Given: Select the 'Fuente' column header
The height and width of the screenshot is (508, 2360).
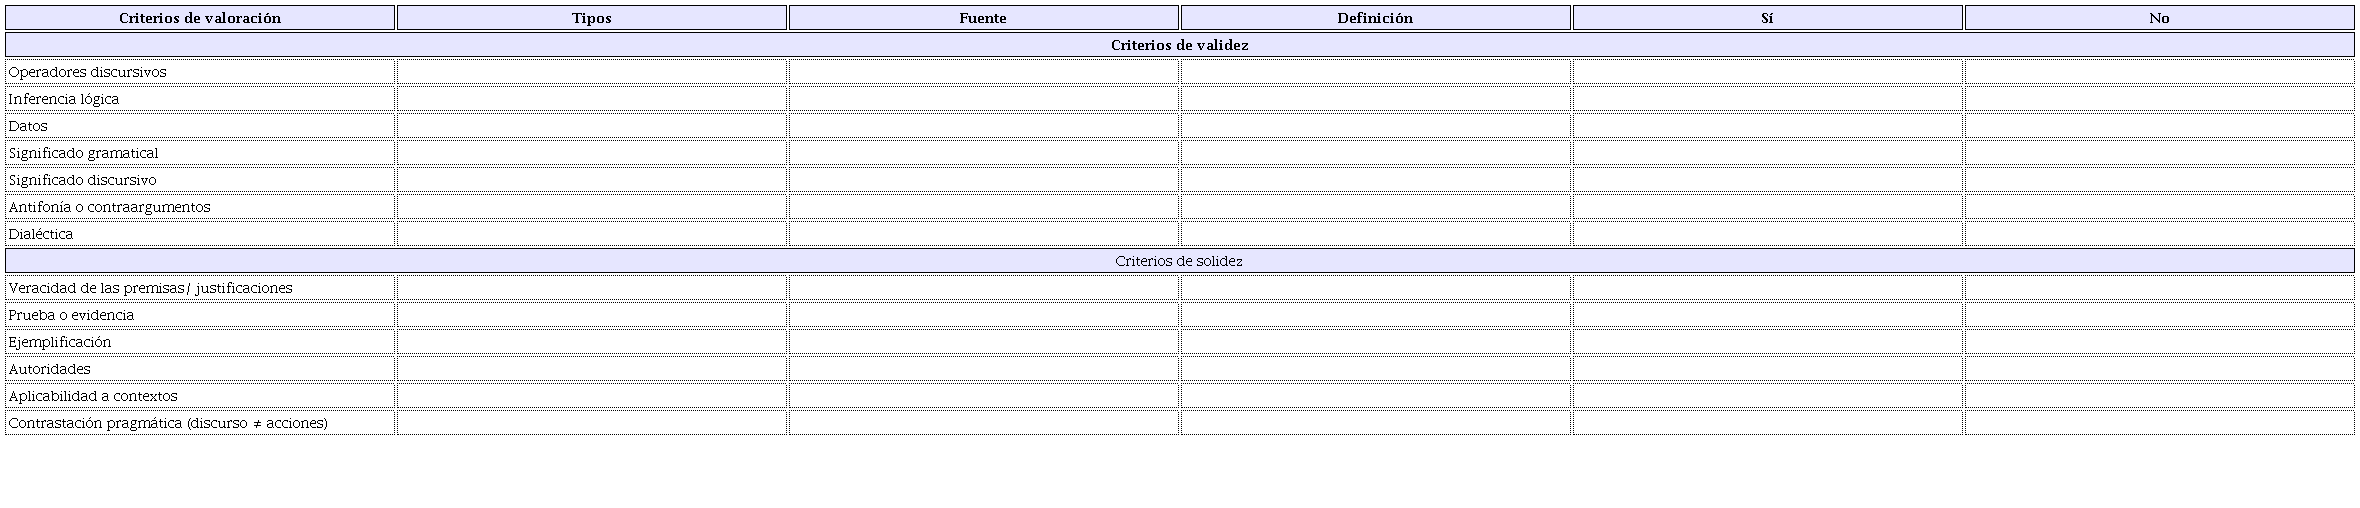Looking at the screenshot, I should pos(983,18).
